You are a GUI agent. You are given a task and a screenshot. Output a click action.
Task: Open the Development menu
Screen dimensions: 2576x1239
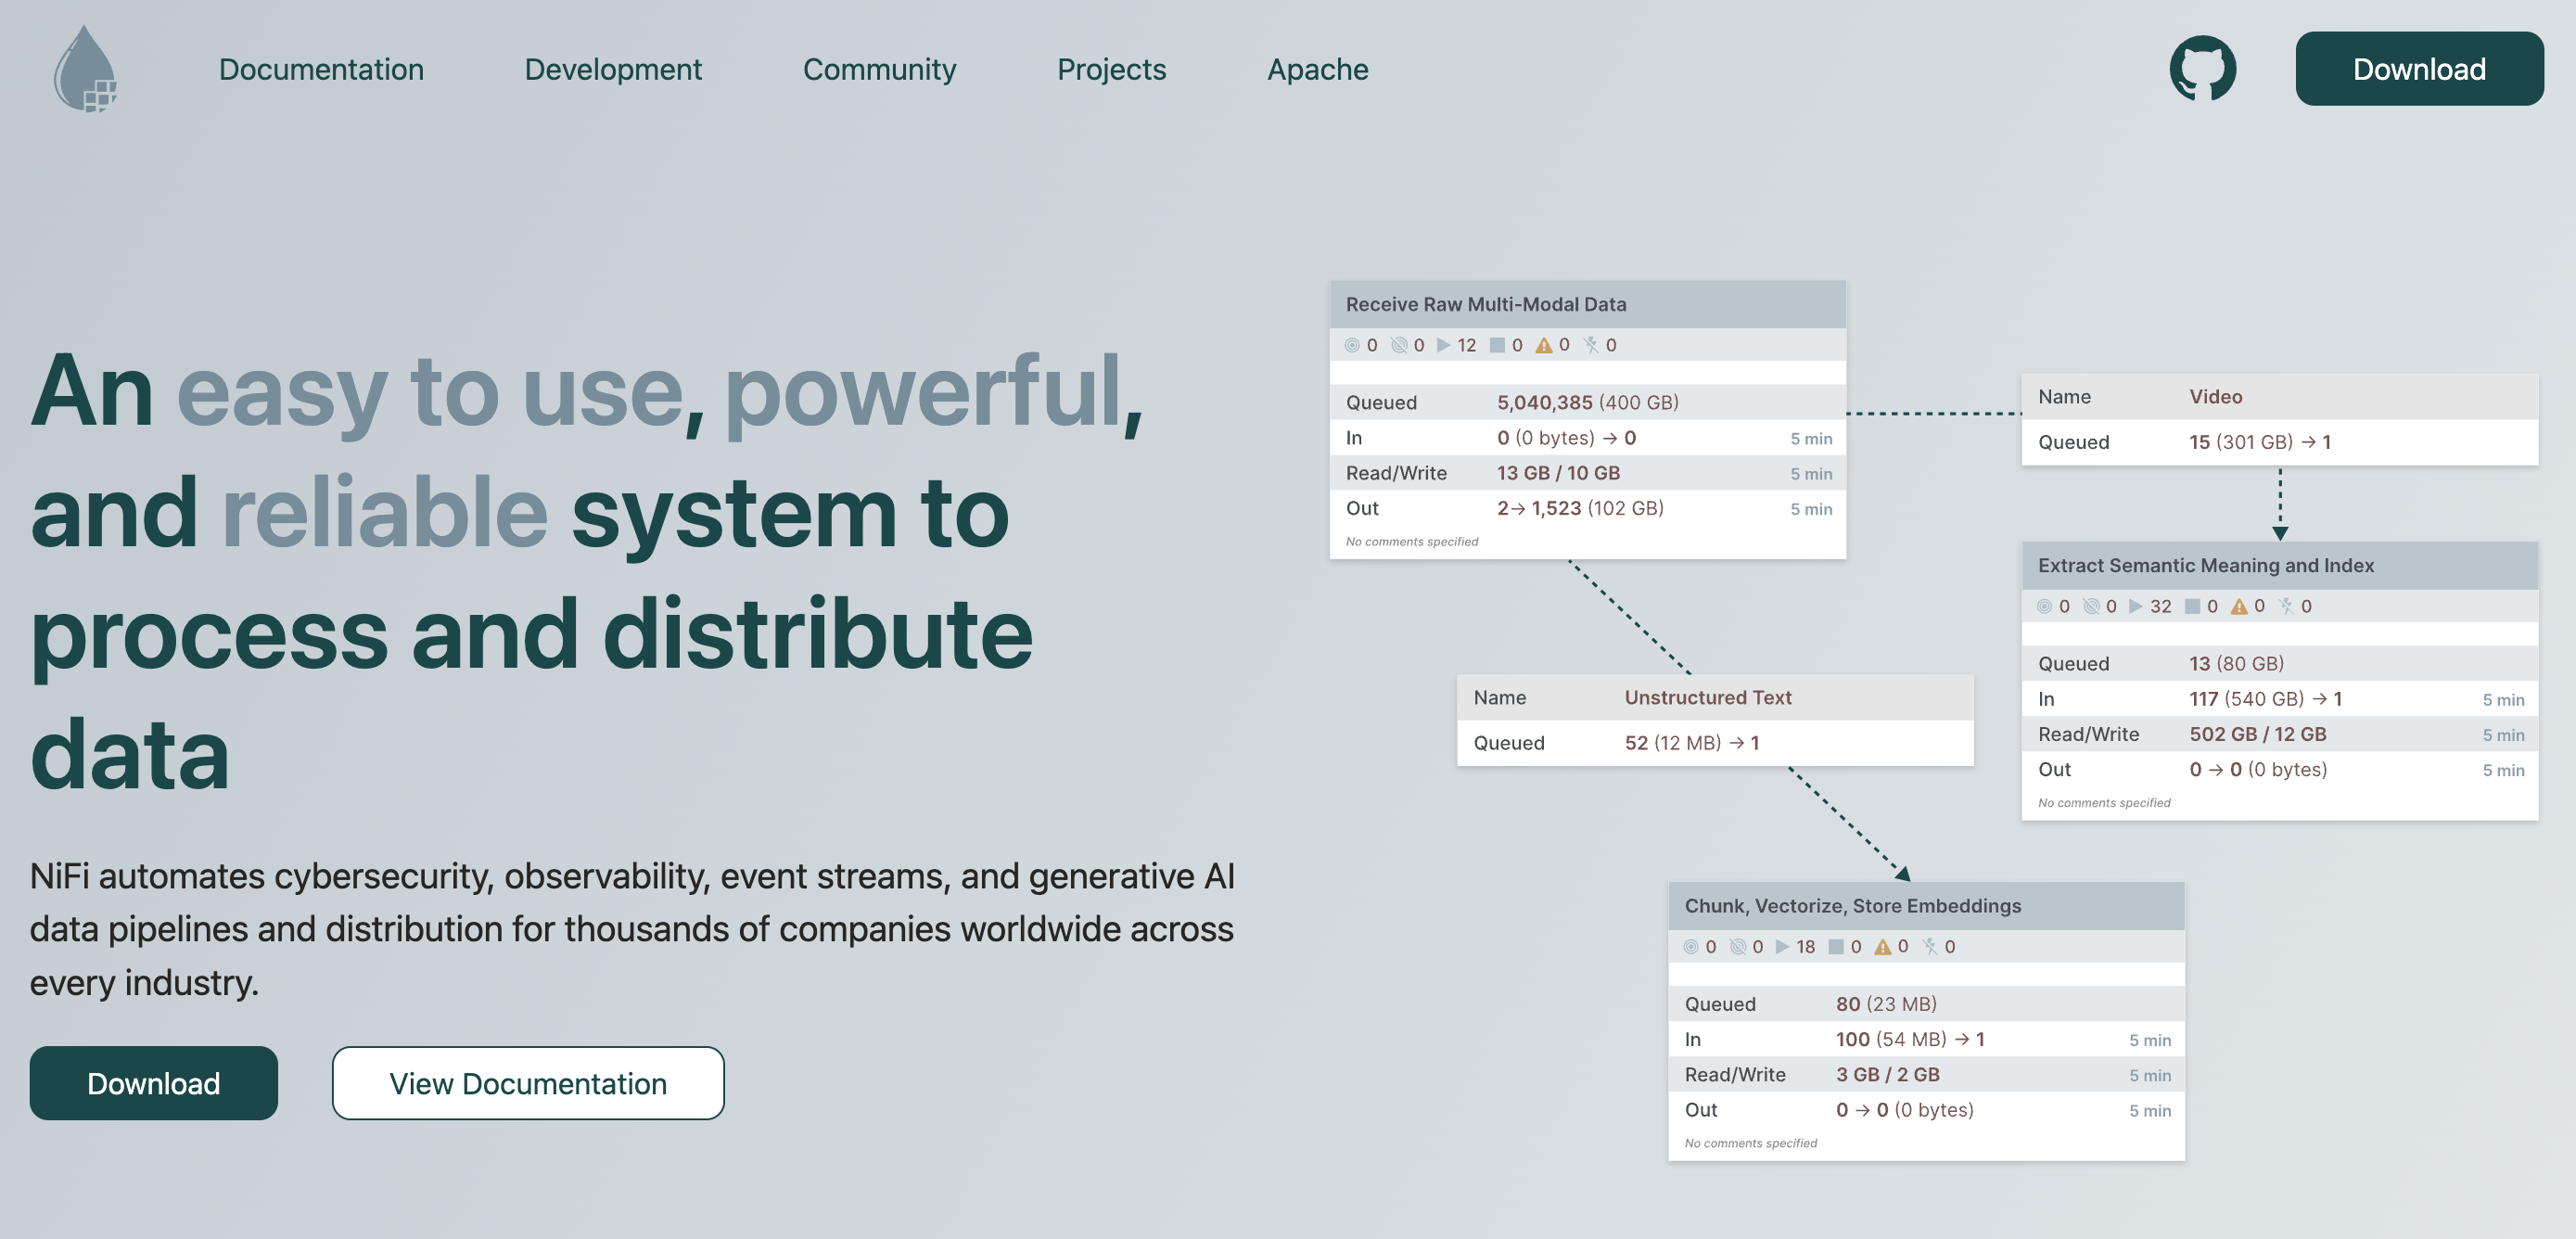point(613,69)
